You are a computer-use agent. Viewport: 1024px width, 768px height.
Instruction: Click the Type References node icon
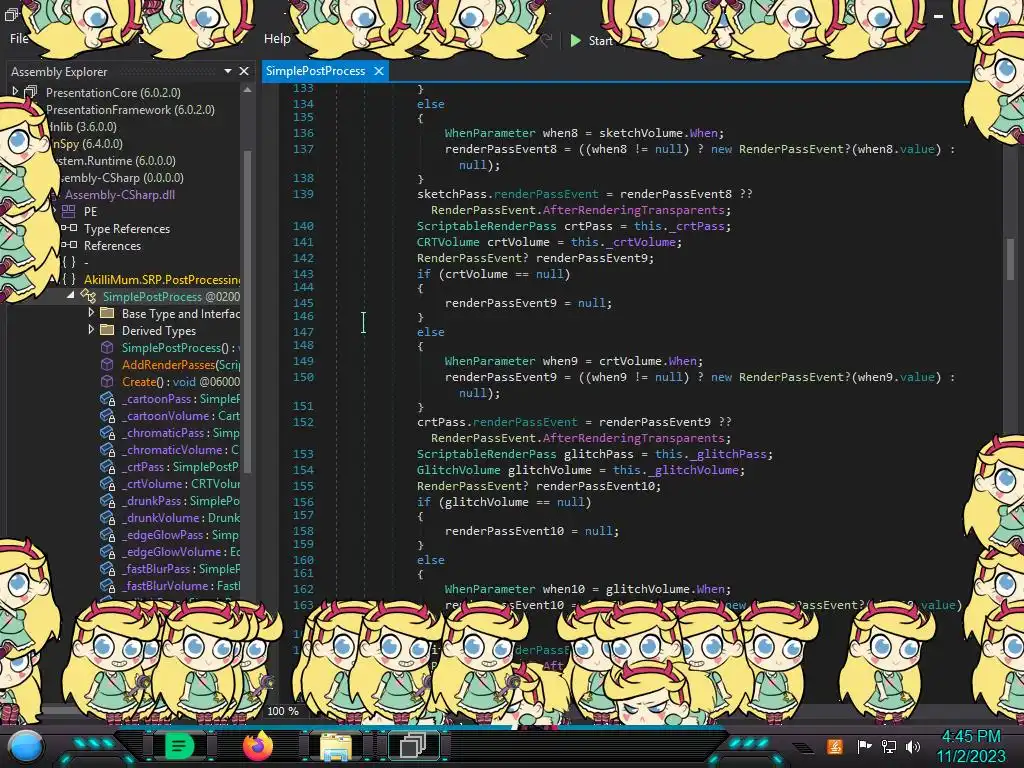point(69,229)
